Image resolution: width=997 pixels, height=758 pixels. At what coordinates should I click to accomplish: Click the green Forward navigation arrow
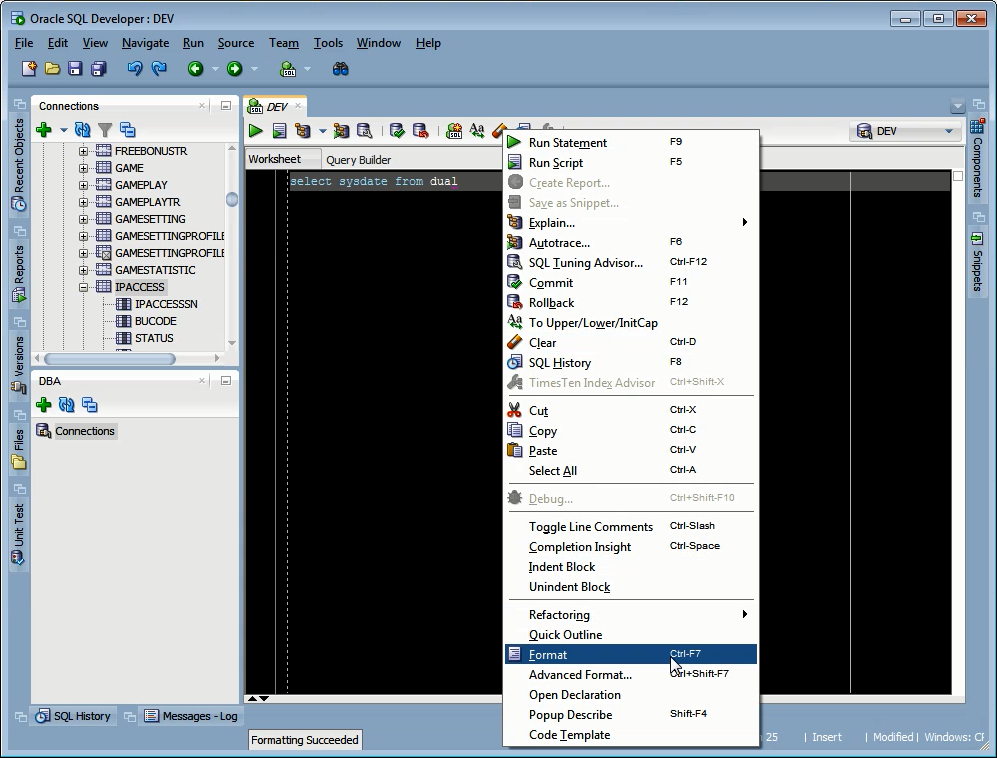point(235,69)
